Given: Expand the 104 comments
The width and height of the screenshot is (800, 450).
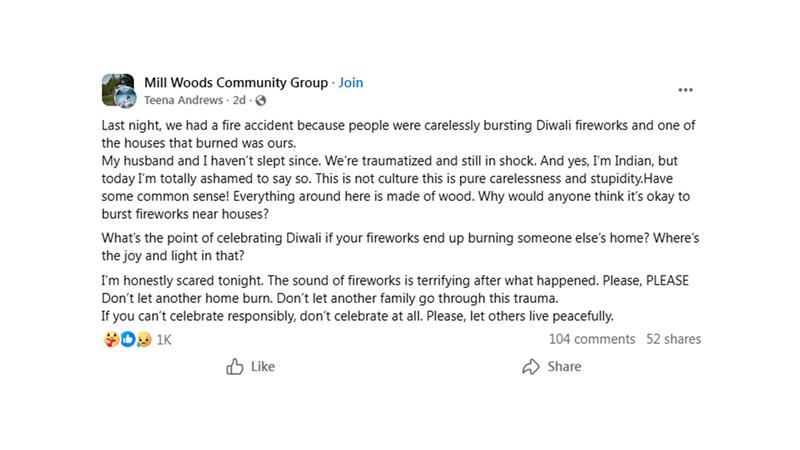Looking at the screenshot, I should click(591, 339).
